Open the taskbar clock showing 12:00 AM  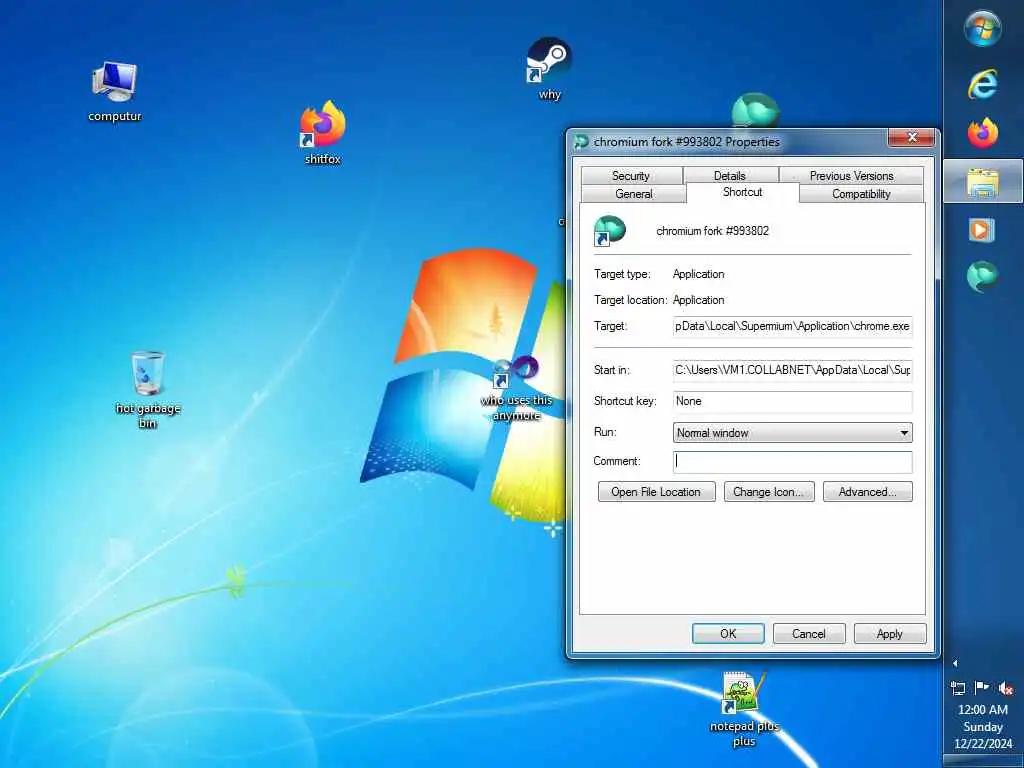click(x=983, y=726)
